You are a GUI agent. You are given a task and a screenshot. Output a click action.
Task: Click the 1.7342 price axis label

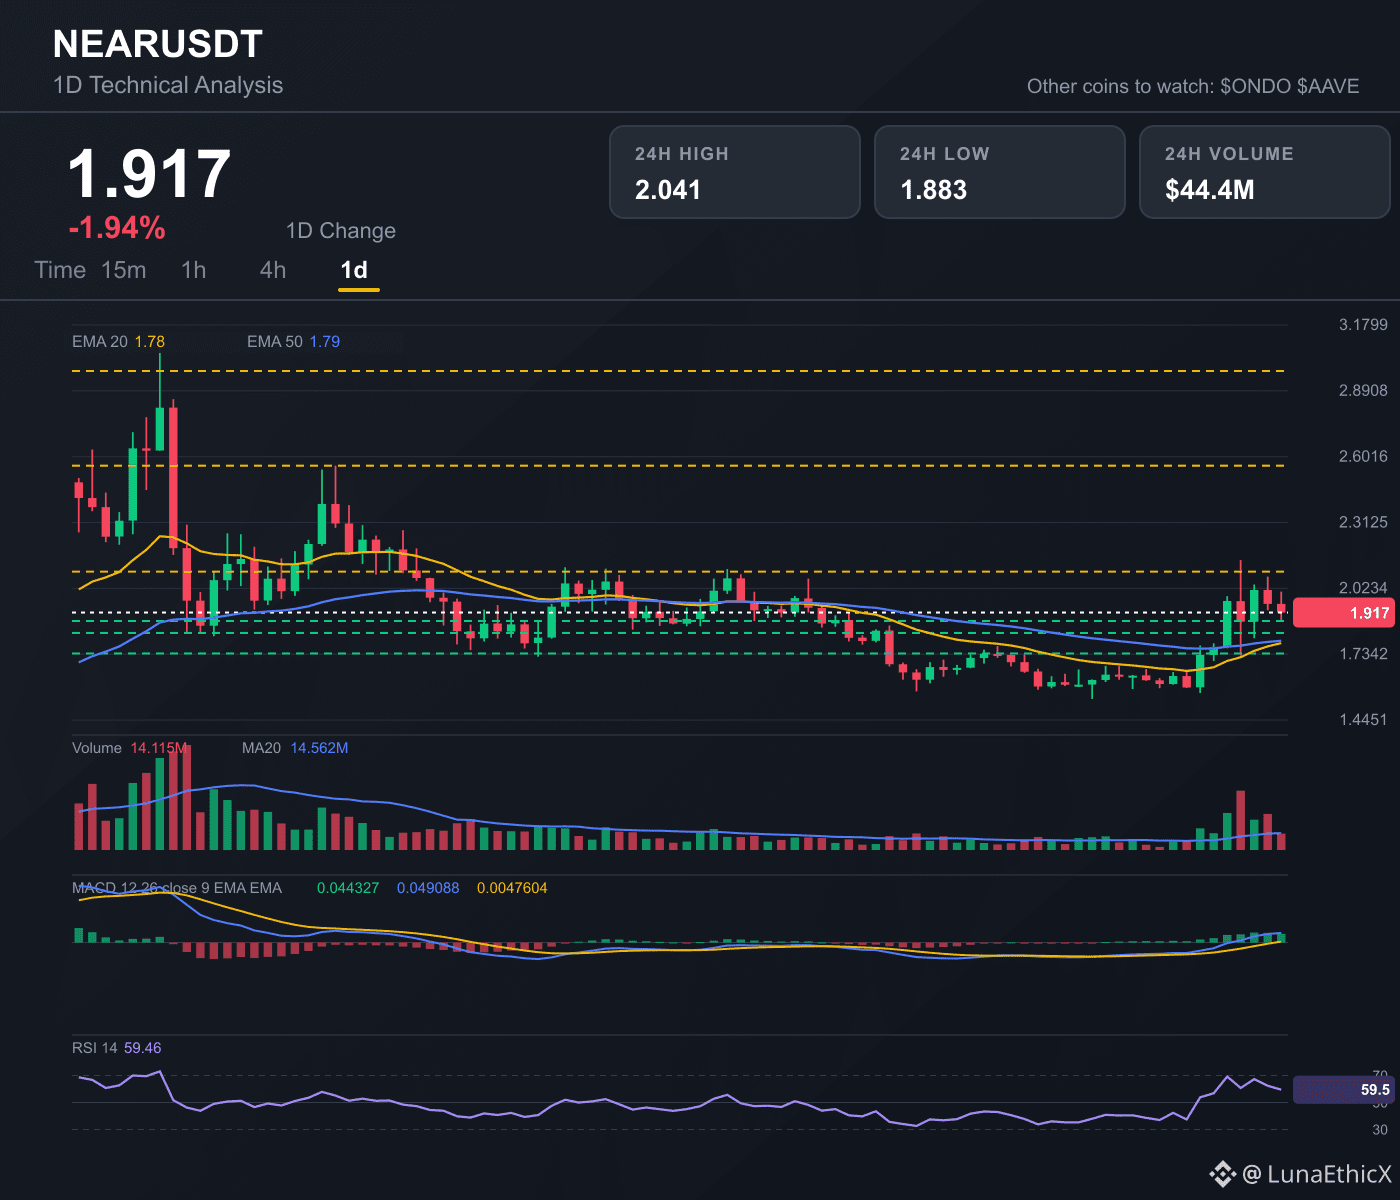click(1363, 654)
